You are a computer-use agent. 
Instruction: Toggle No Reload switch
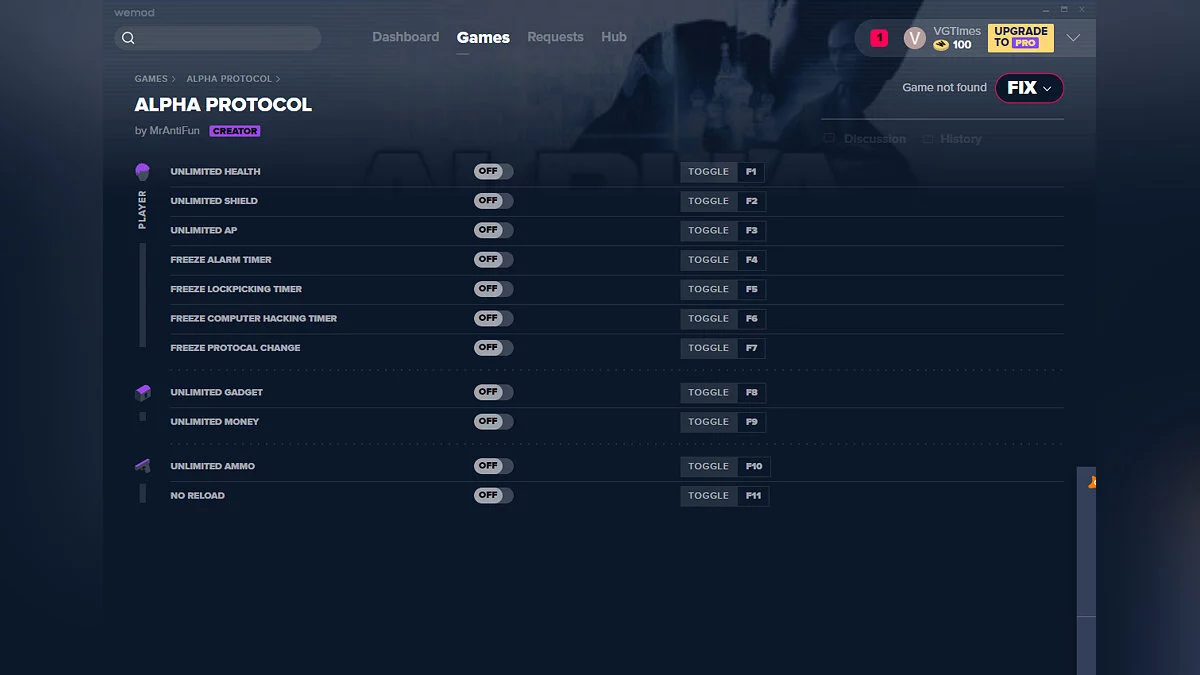pos(493,495)
